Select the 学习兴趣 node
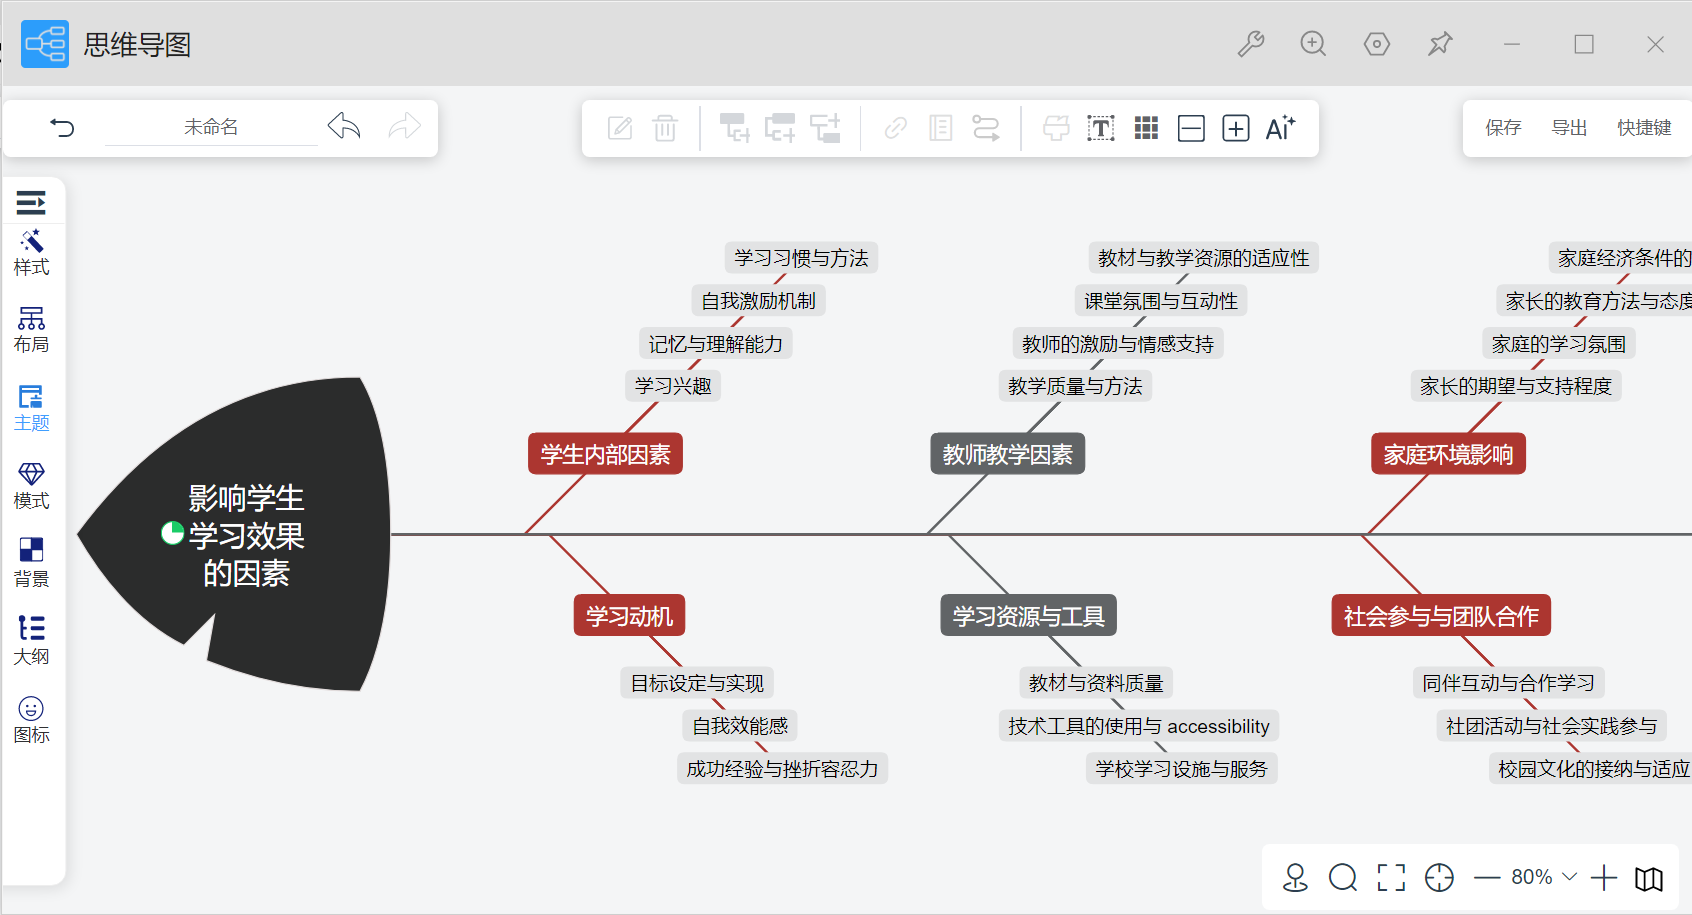This screenshot has width=1692, height=915. (673, 386)
